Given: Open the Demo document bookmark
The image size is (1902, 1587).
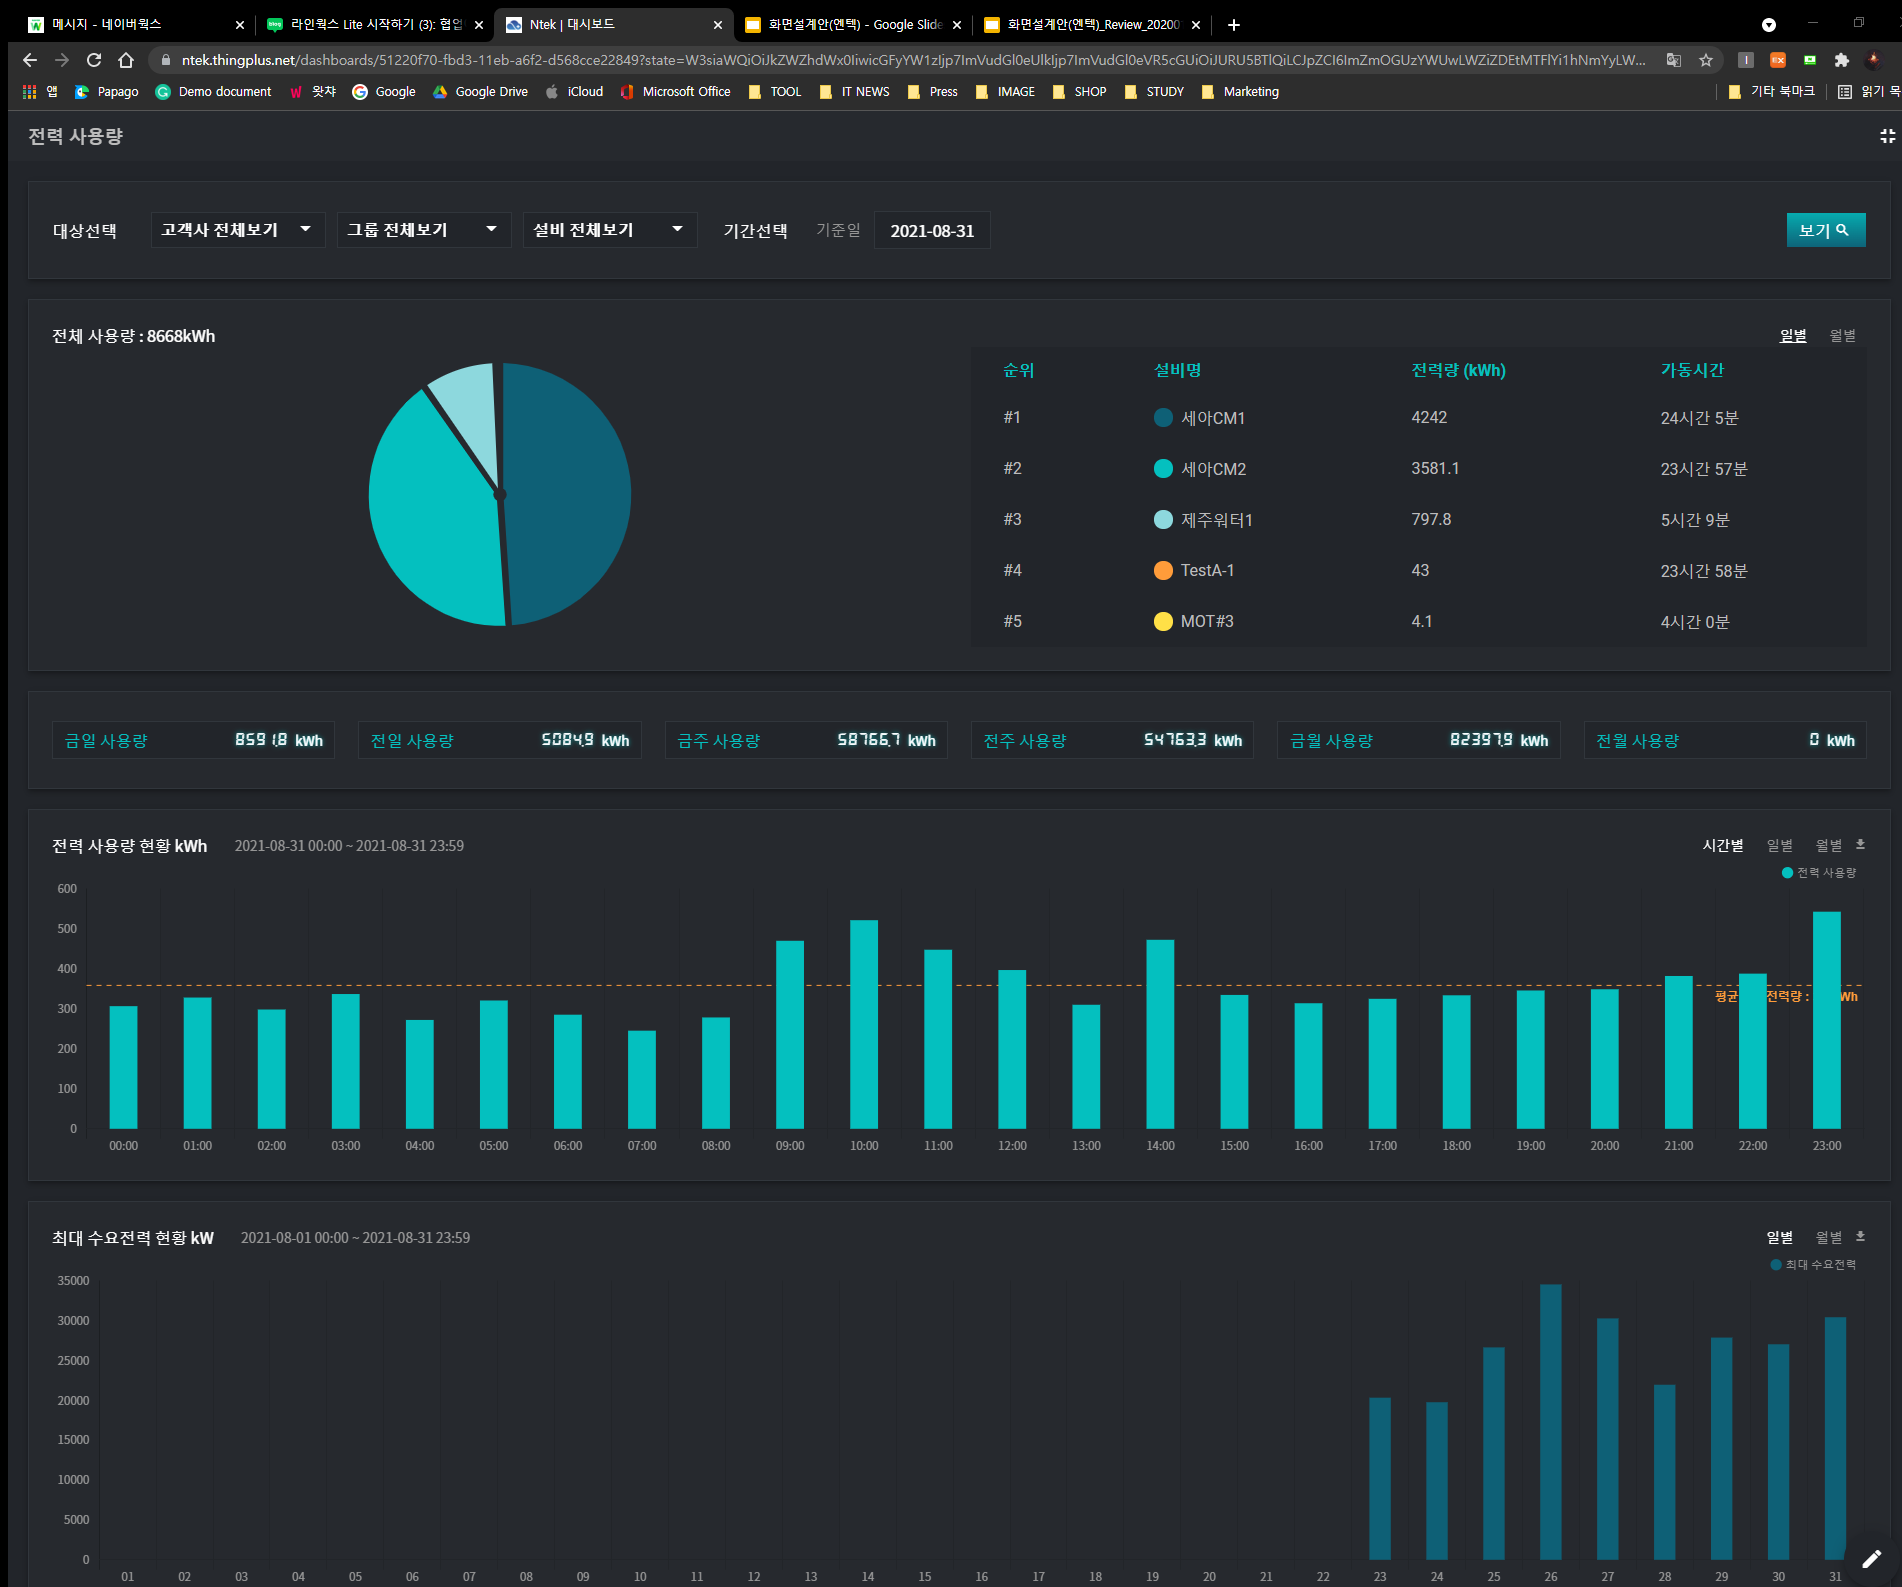Looking at the screenshot, I should coord(213,91).
